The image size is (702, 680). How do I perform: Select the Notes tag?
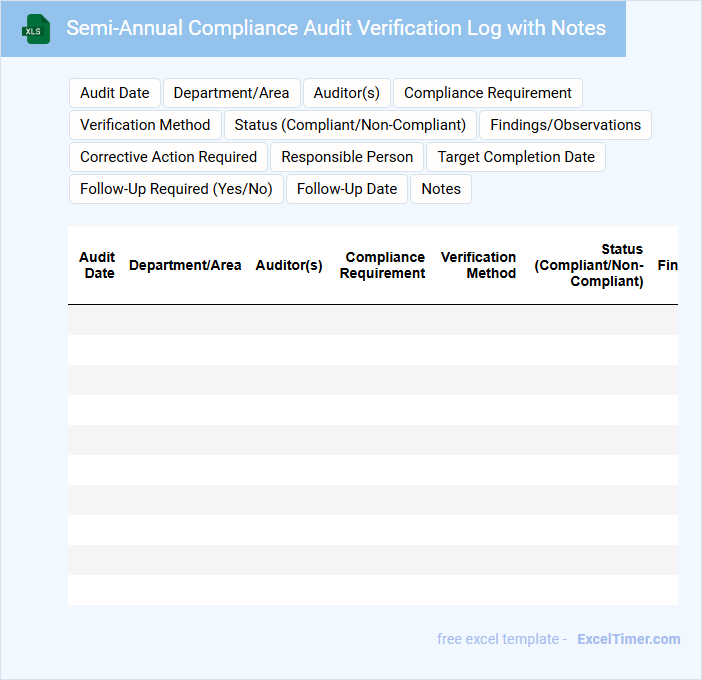point(441,189)
